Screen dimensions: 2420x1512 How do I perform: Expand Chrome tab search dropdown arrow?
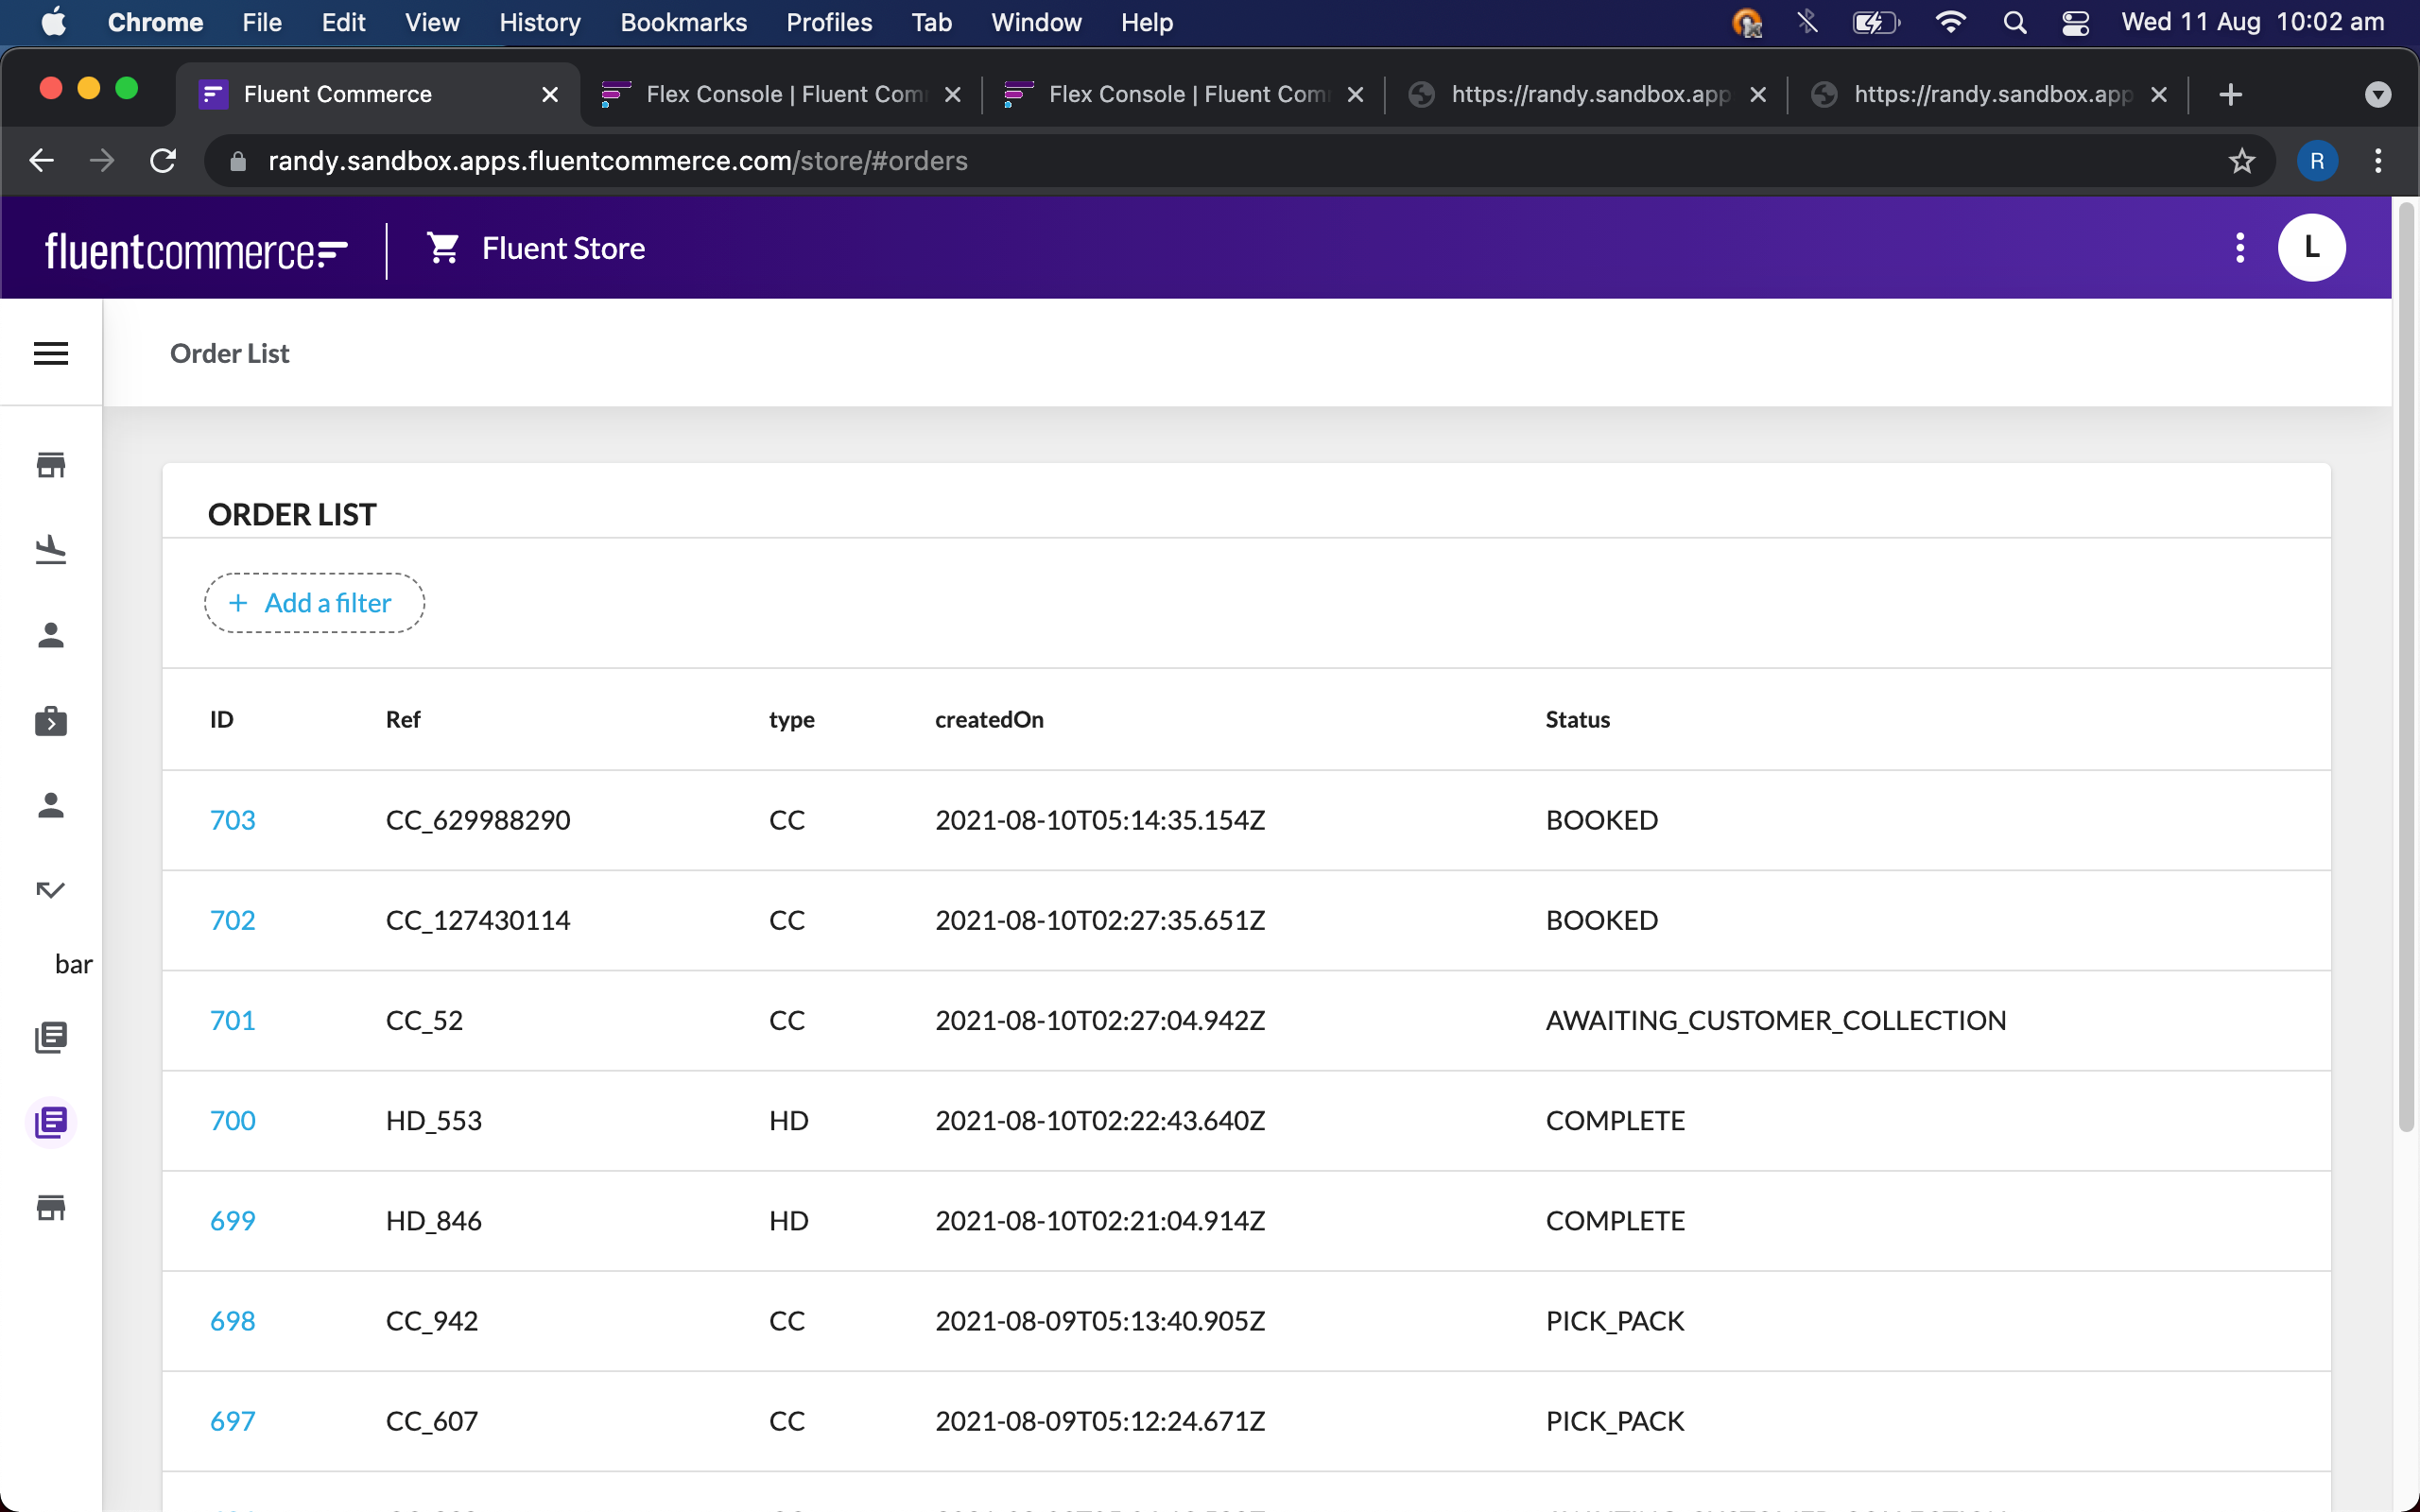pos(2377,94)
